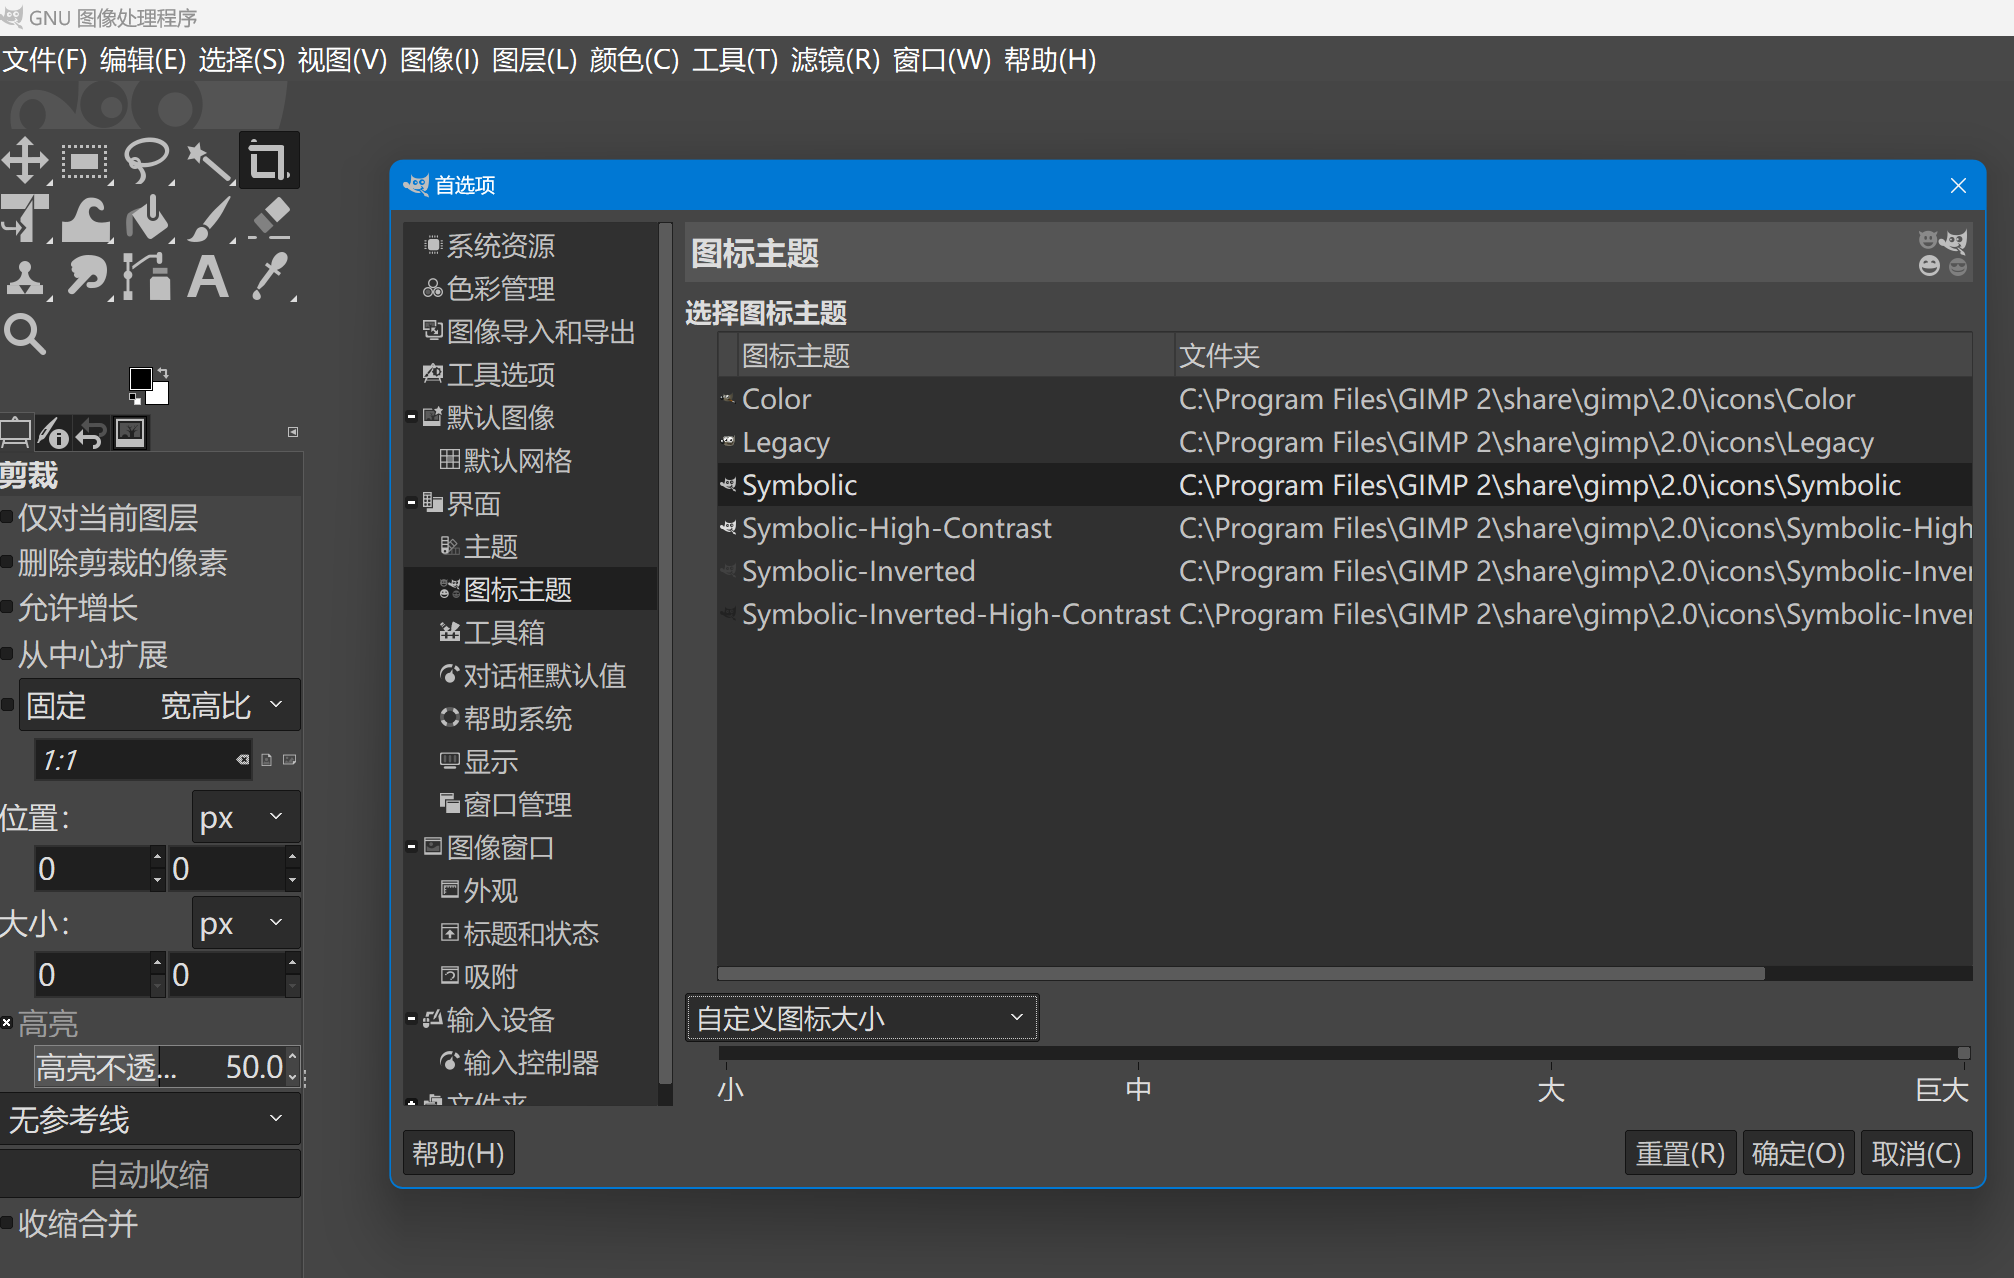Enable the 从中心扩展 option

pyautogui.click(x=7, y=655)
